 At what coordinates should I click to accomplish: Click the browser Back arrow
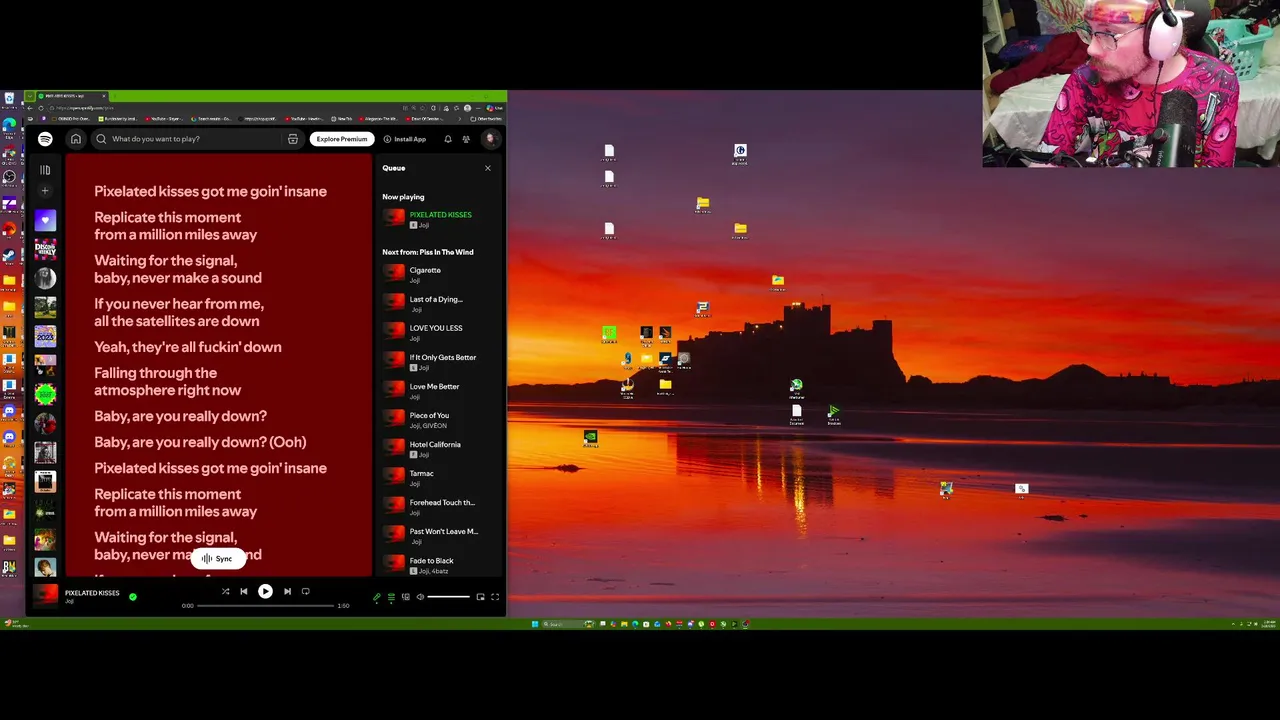tap(30, 108)
